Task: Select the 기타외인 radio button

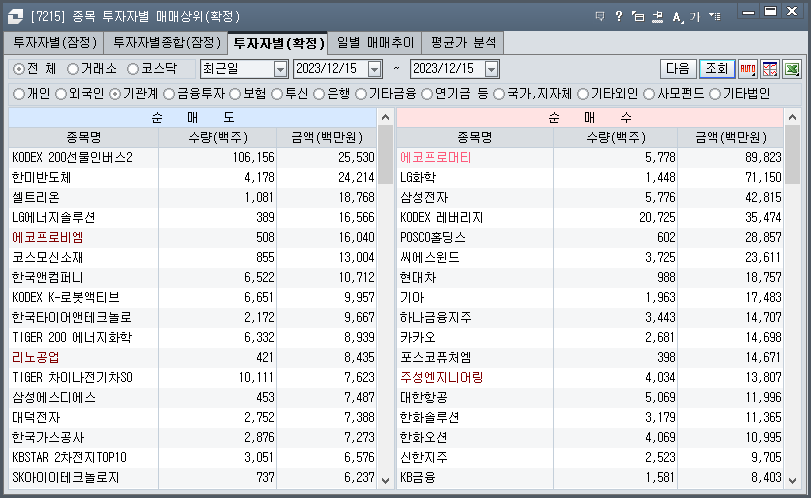Action: click(x=583, y=94)
